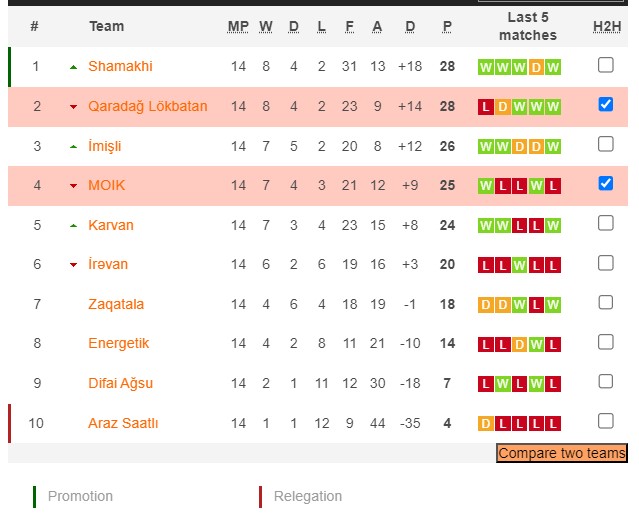The height and width of the screenshot is (519, 639).
Task: Click the red down arrow beside MOIK
Action: coord(73,186)
